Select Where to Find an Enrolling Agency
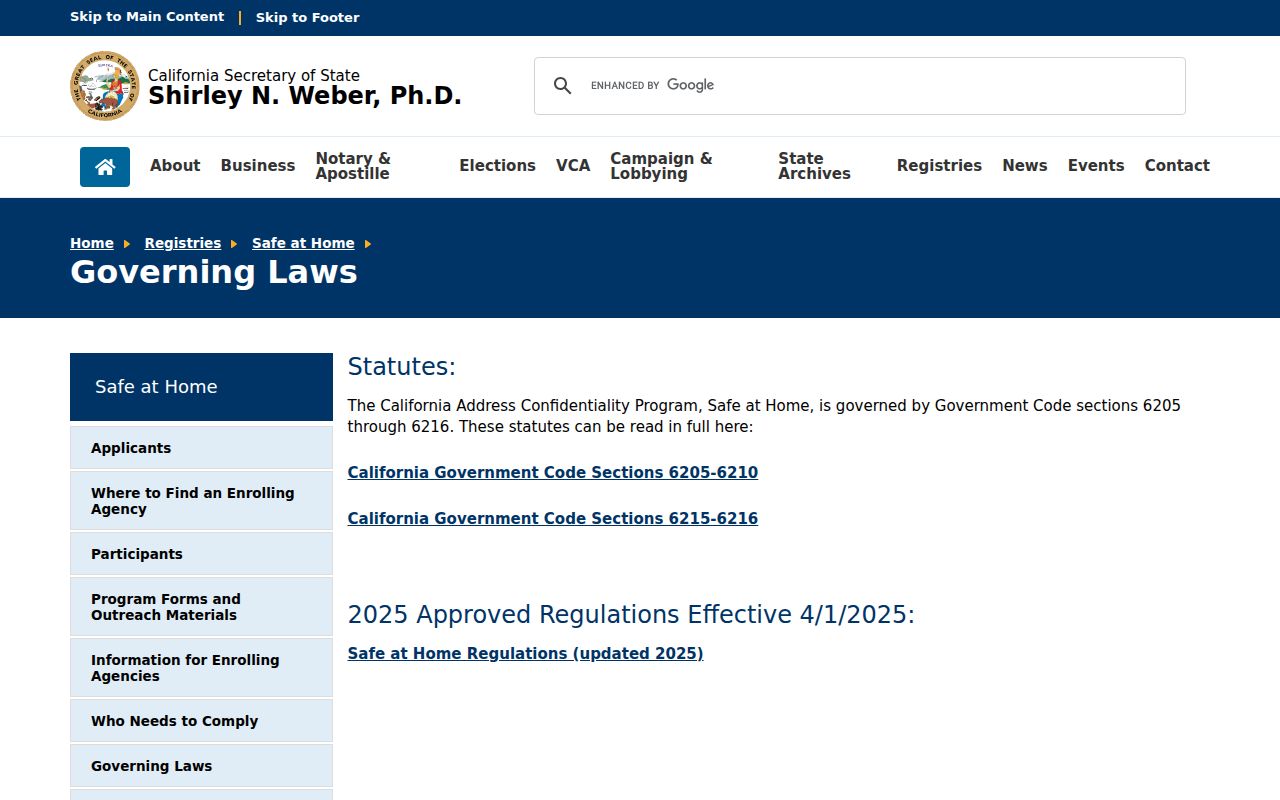The width and height of the screenshot is (1280, 800). pos(201,501)
